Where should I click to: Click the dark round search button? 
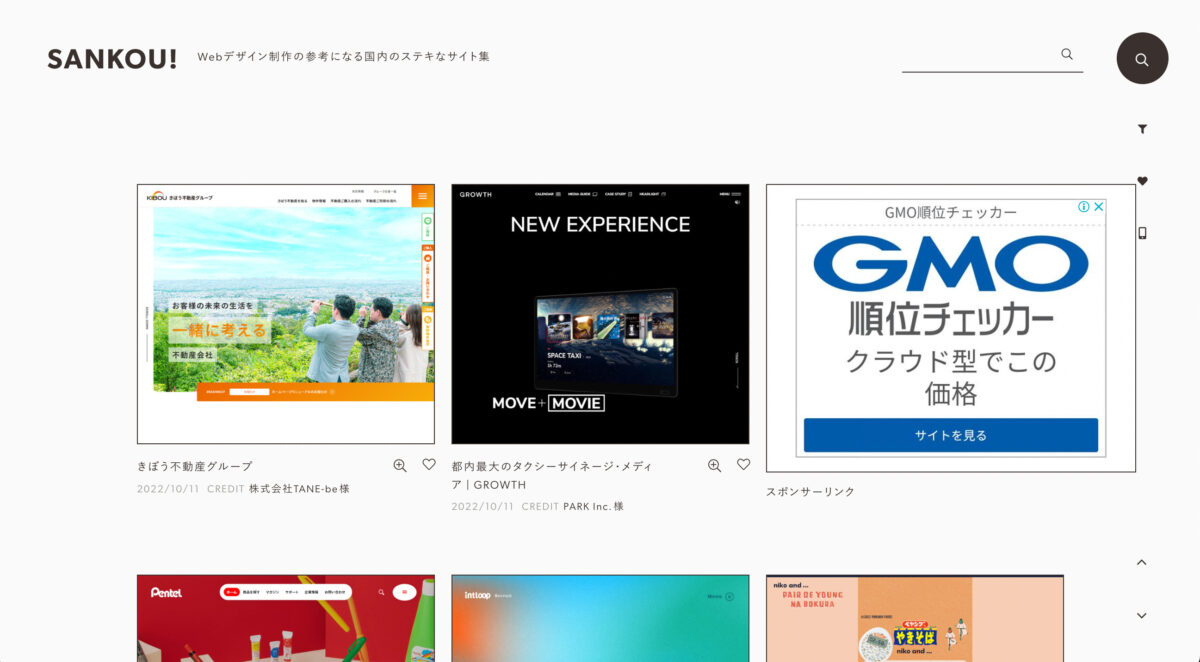click(1142, 59)
